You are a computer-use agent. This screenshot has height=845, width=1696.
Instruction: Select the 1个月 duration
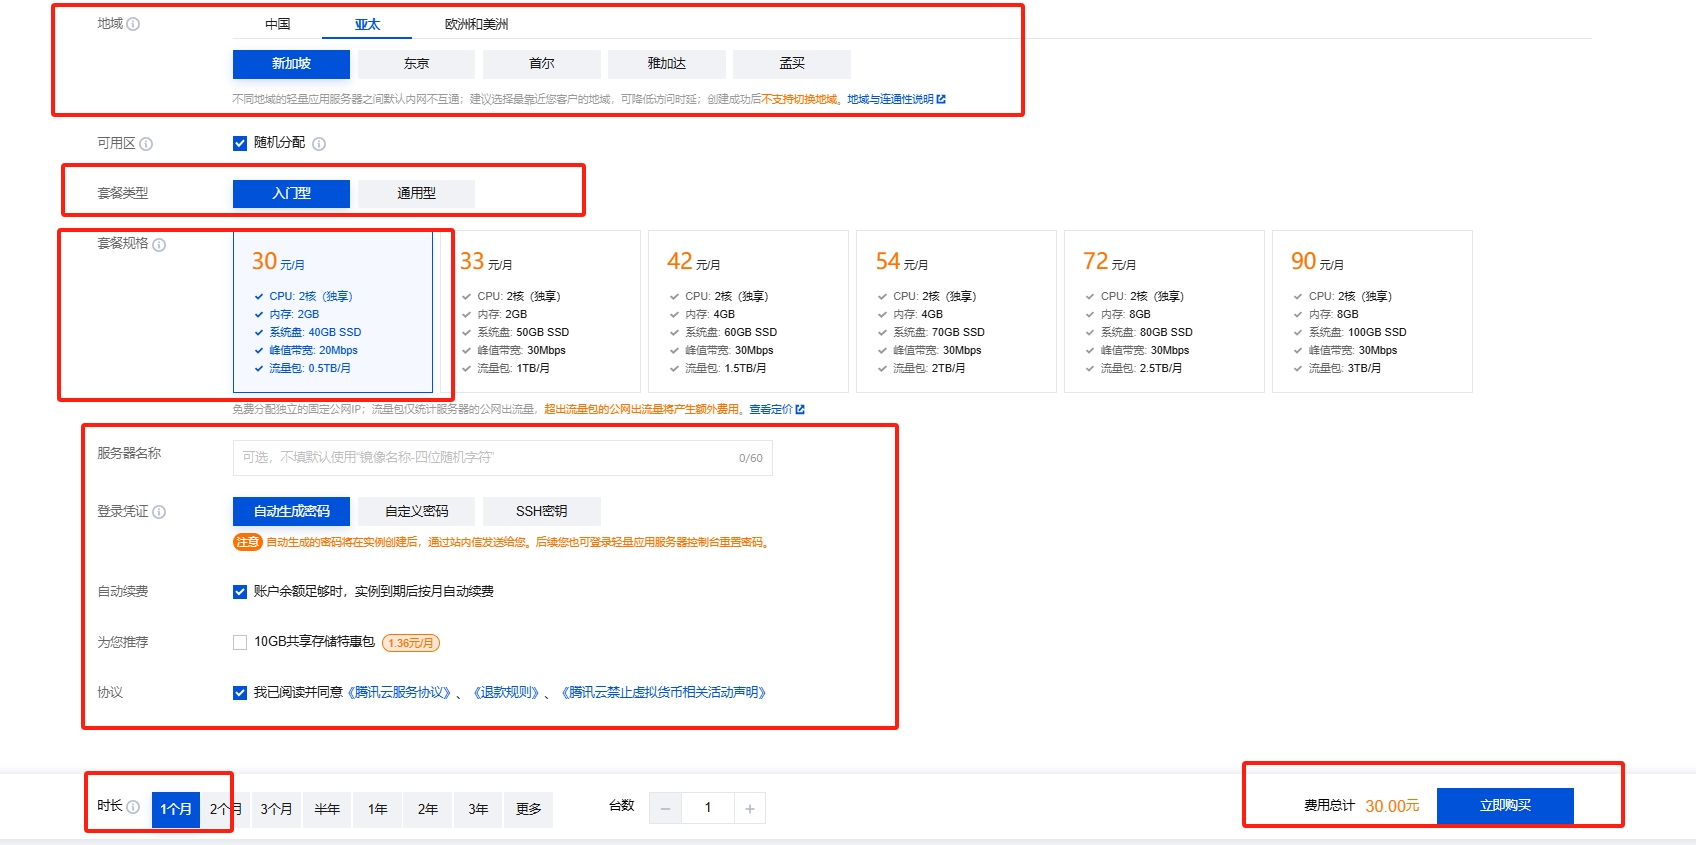[x=176, y=810]
